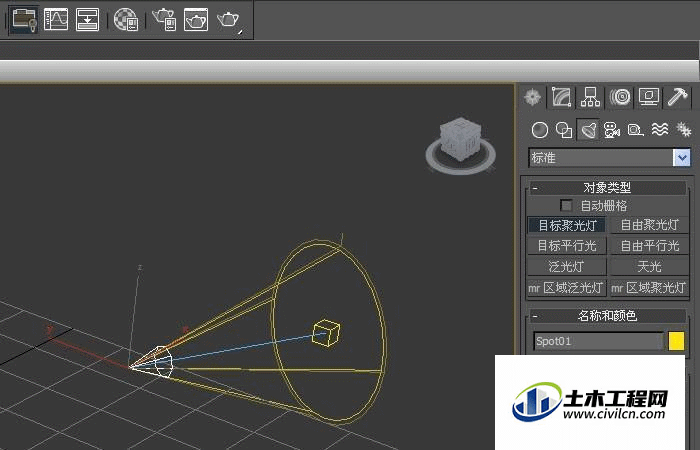Select the Shapes category icon
700x450 pixels.
pos(564,130)
